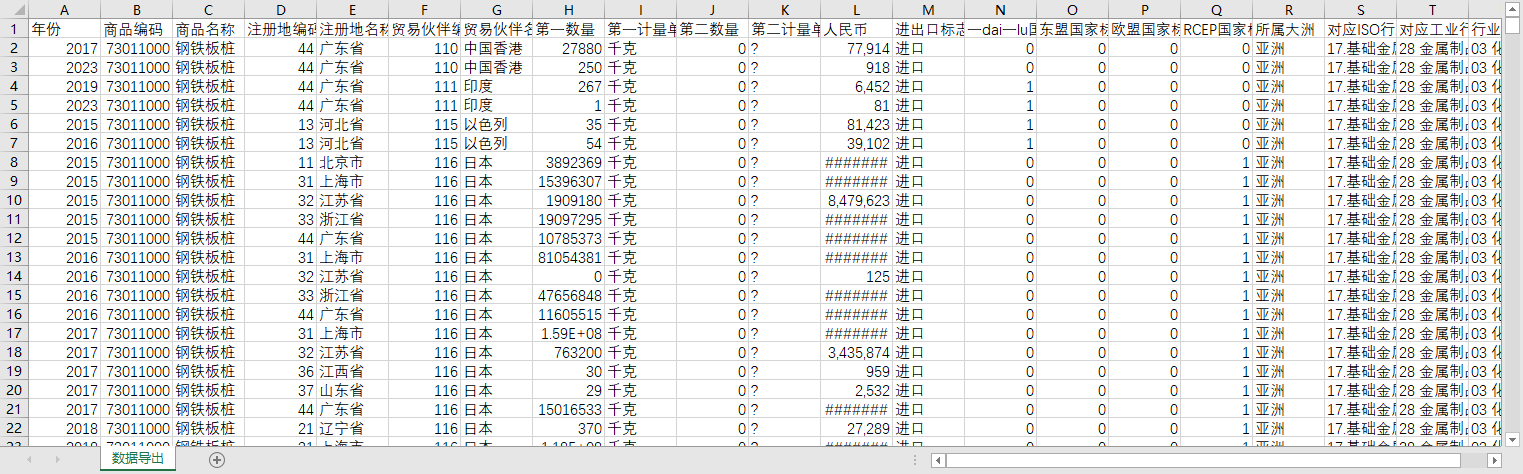Select the cell containing 19097295
Viewport: 1523px width, 474px height.
pos(568,219)
